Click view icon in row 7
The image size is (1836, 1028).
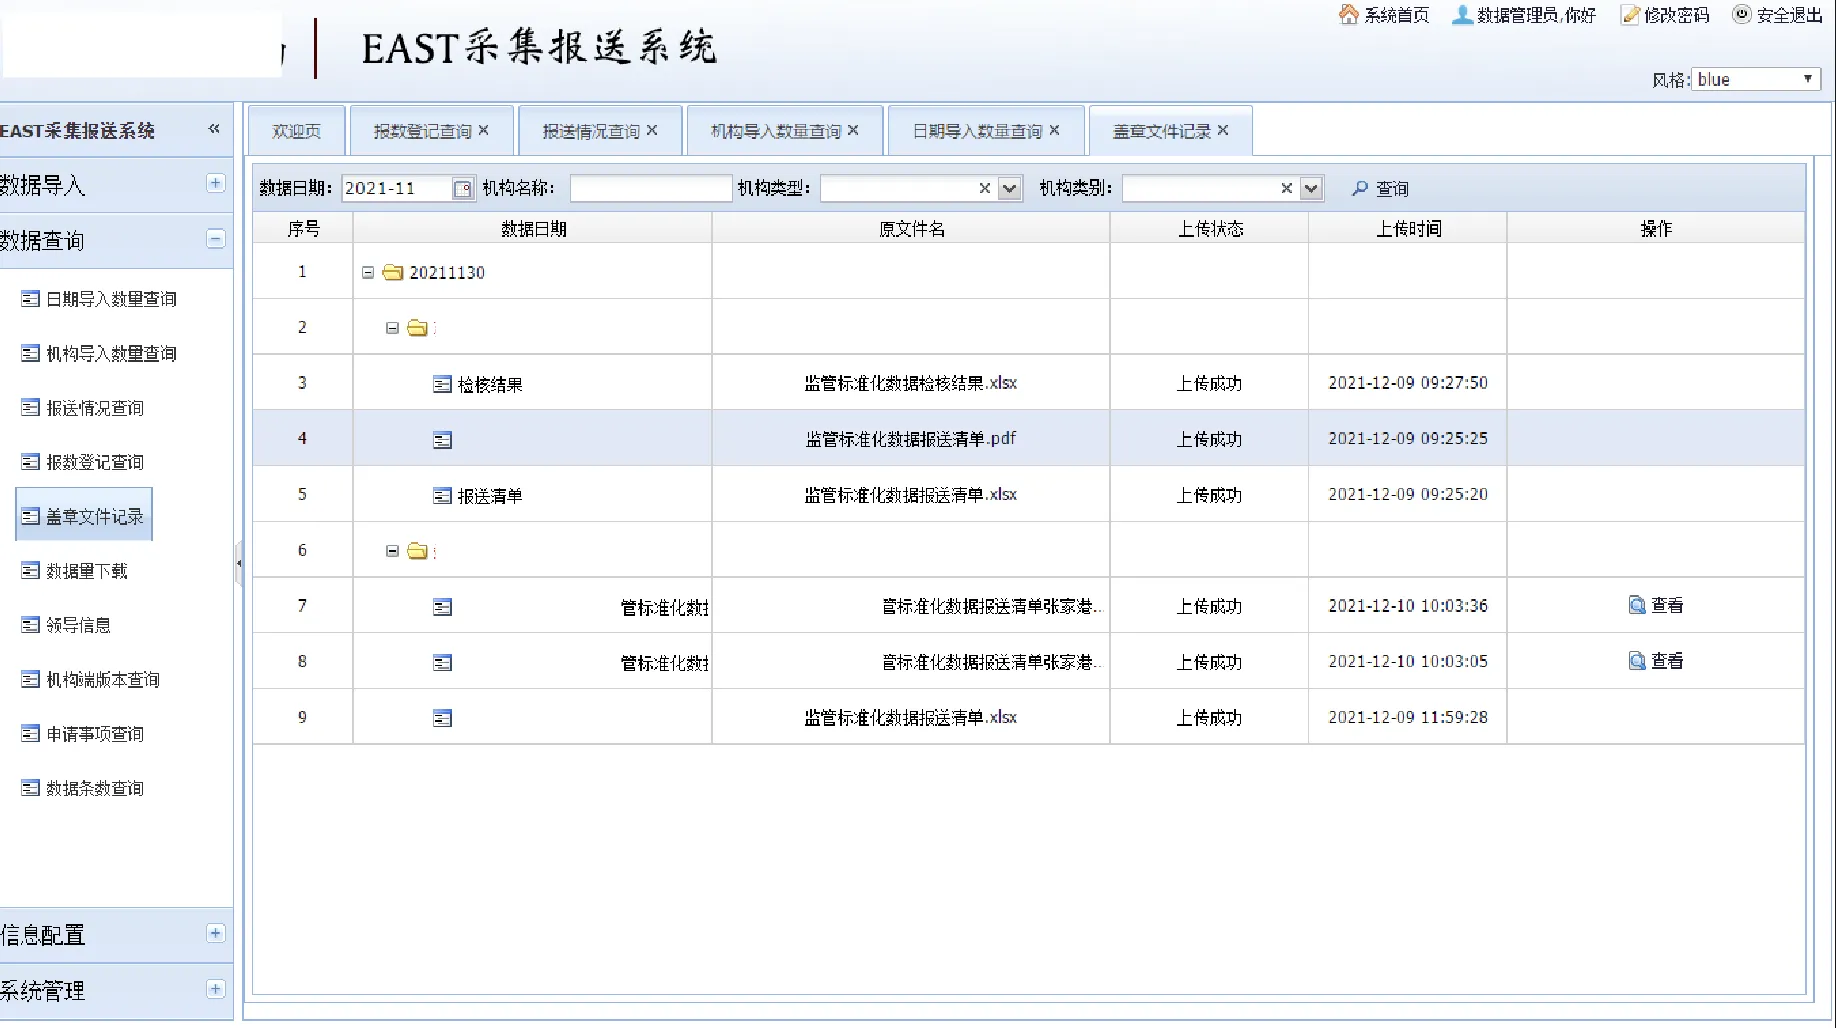[1637, 605]
